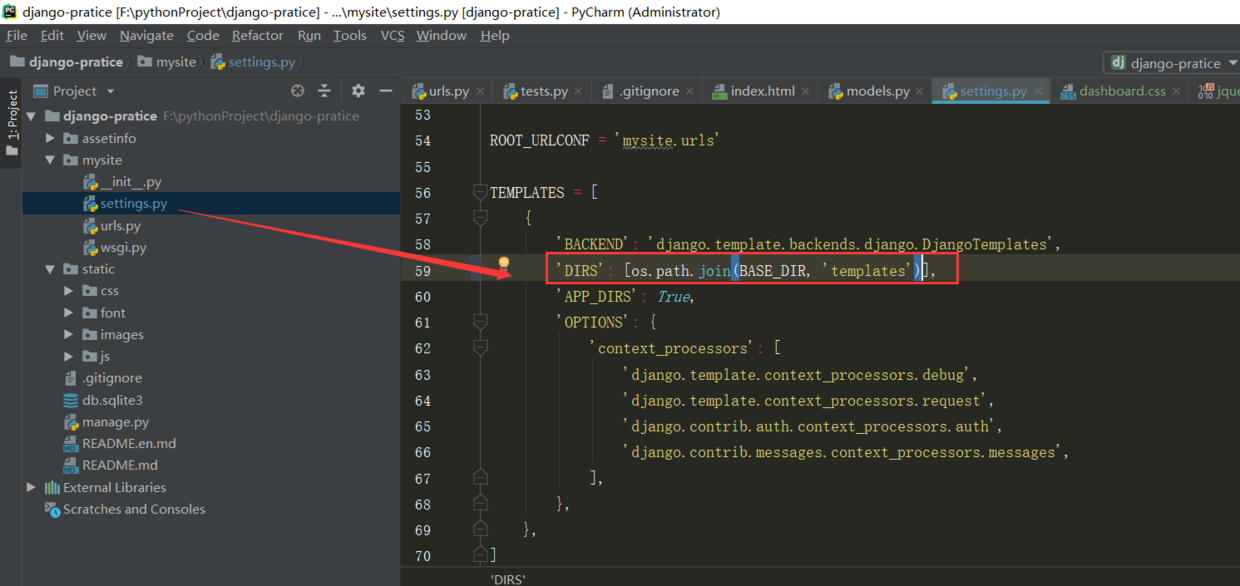The height and width of the screenshot is (586, 1240).
Task: Click mysite breadcrumb in navigation bar
Action: [x=167, y=62]
